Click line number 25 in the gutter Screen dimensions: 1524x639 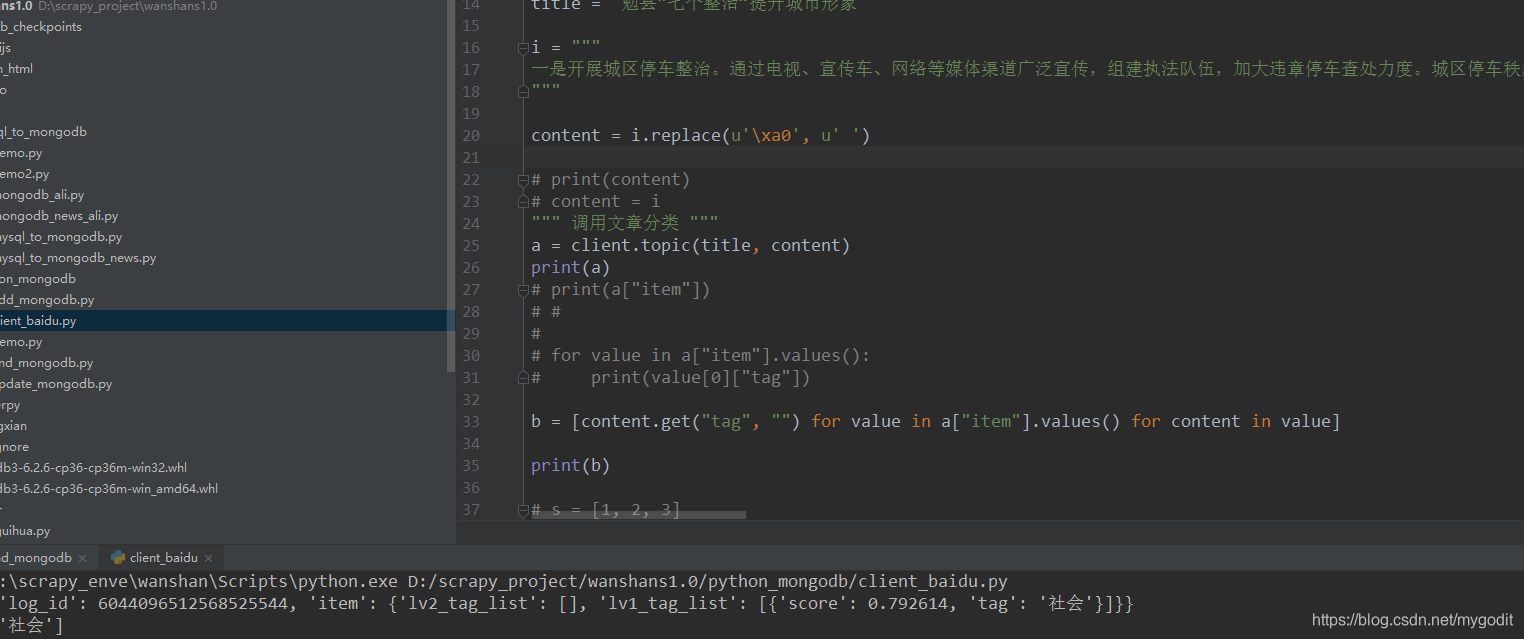470,246
